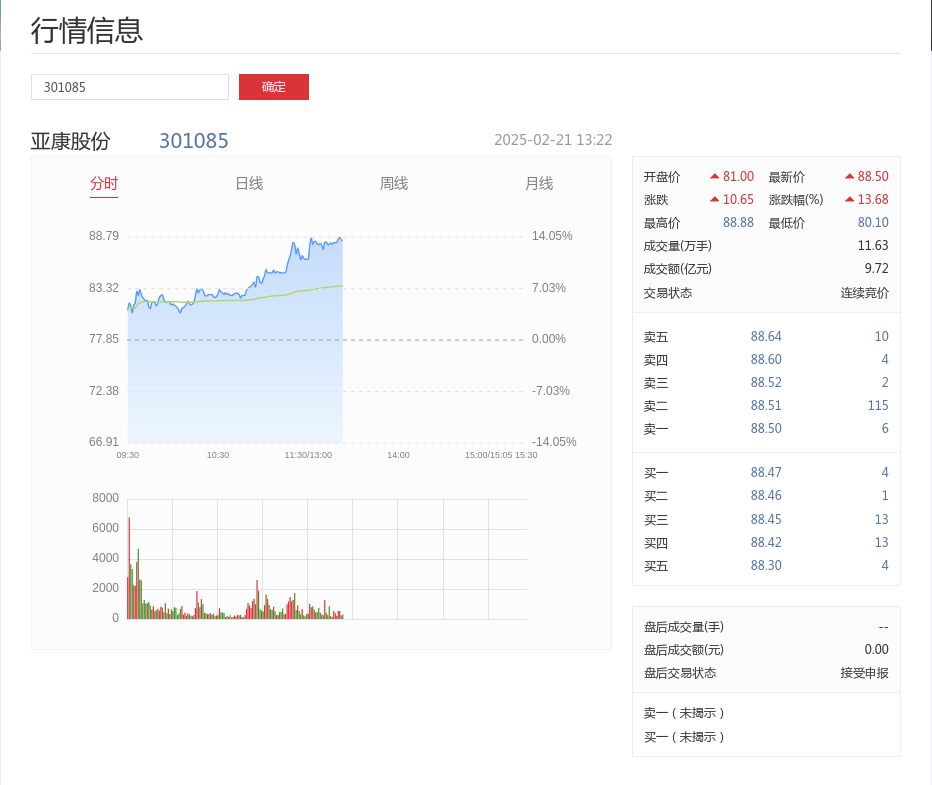Select the 卖一 price 88.50
The width and height of the screenshot is (932, 785).
point(766,428)
